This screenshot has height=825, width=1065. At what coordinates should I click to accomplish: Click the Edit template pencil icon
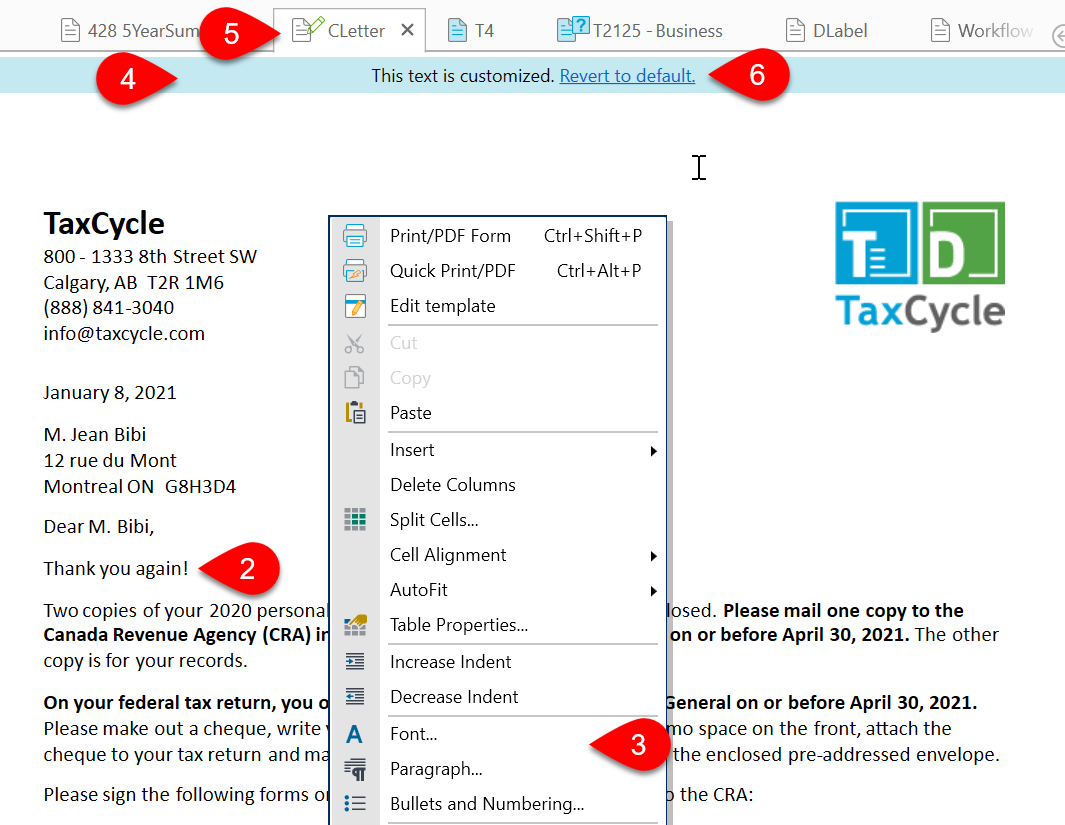click(x=355, y=306)
